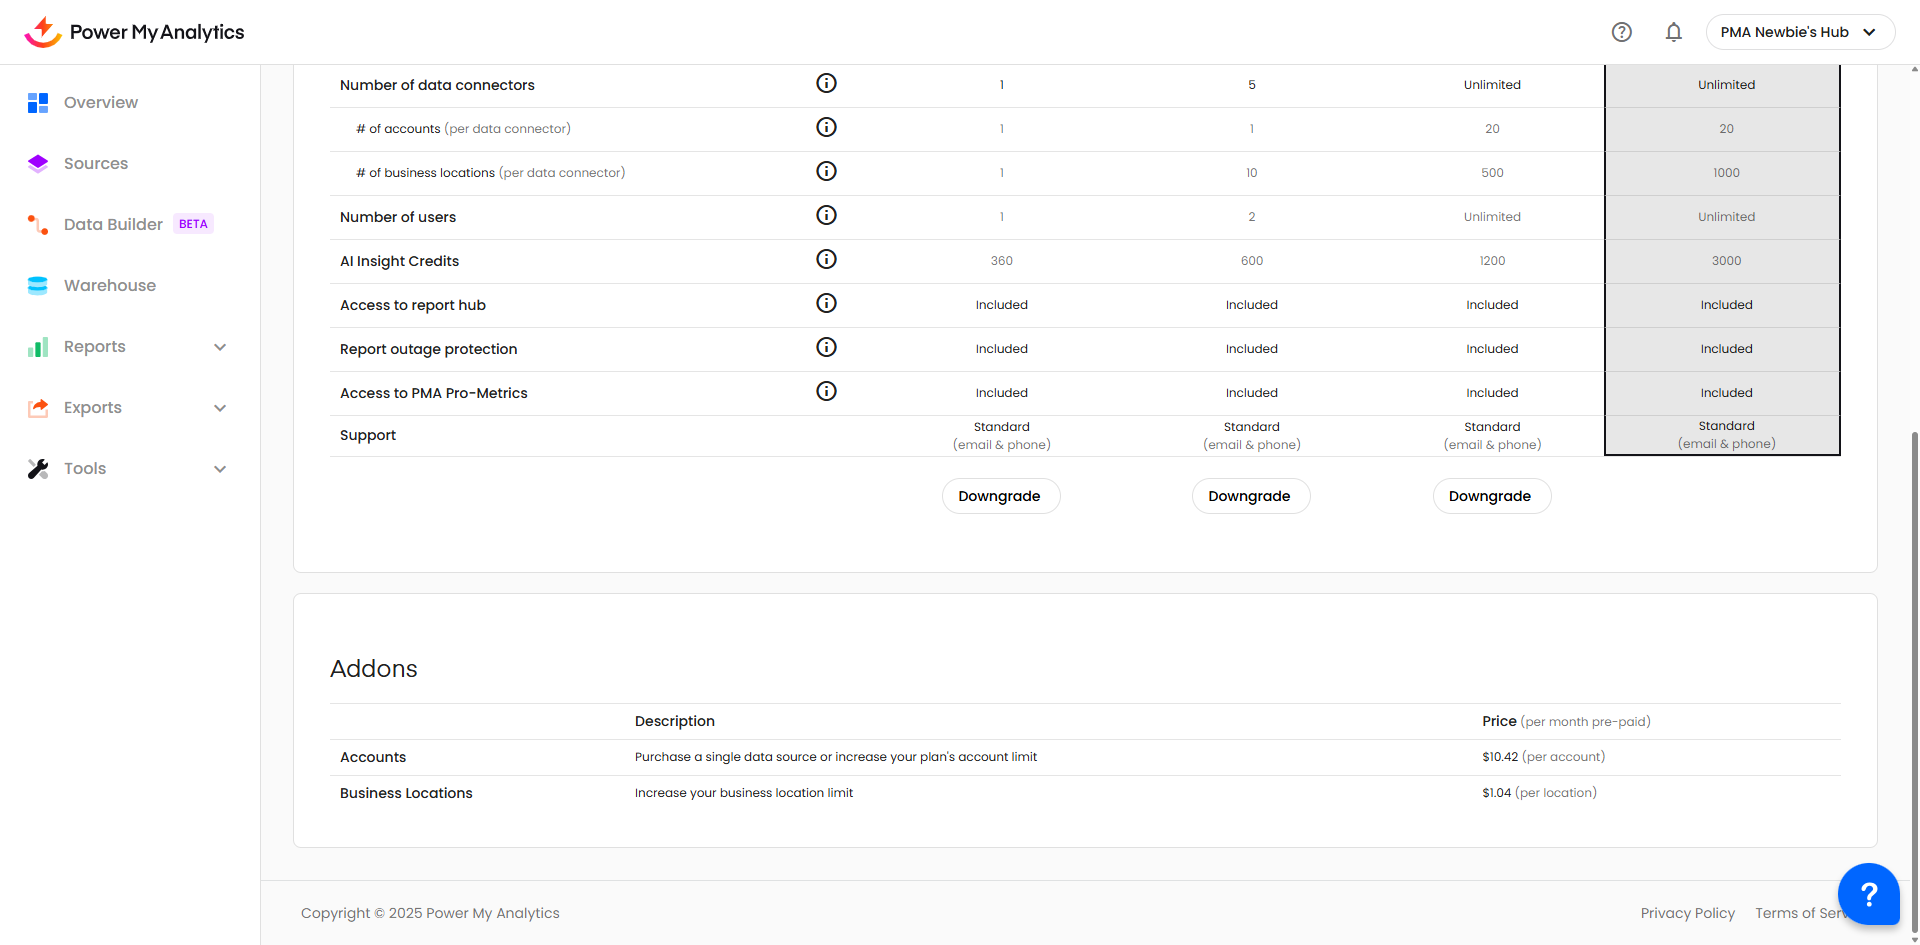The width and height of the screenshot is (1920, 945).
Task: Click Downgrade under the 5-connector plan
Action: 1250,496
